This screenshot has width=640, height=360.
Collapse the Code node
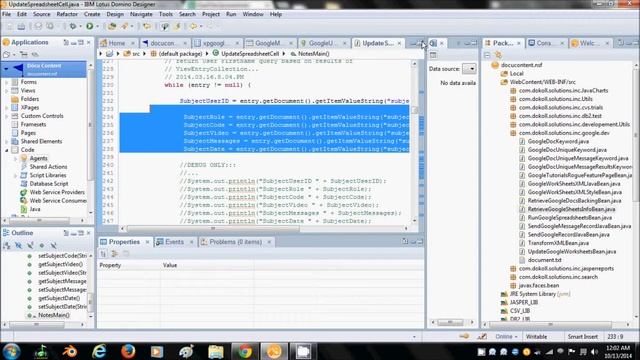pos(7,150)
